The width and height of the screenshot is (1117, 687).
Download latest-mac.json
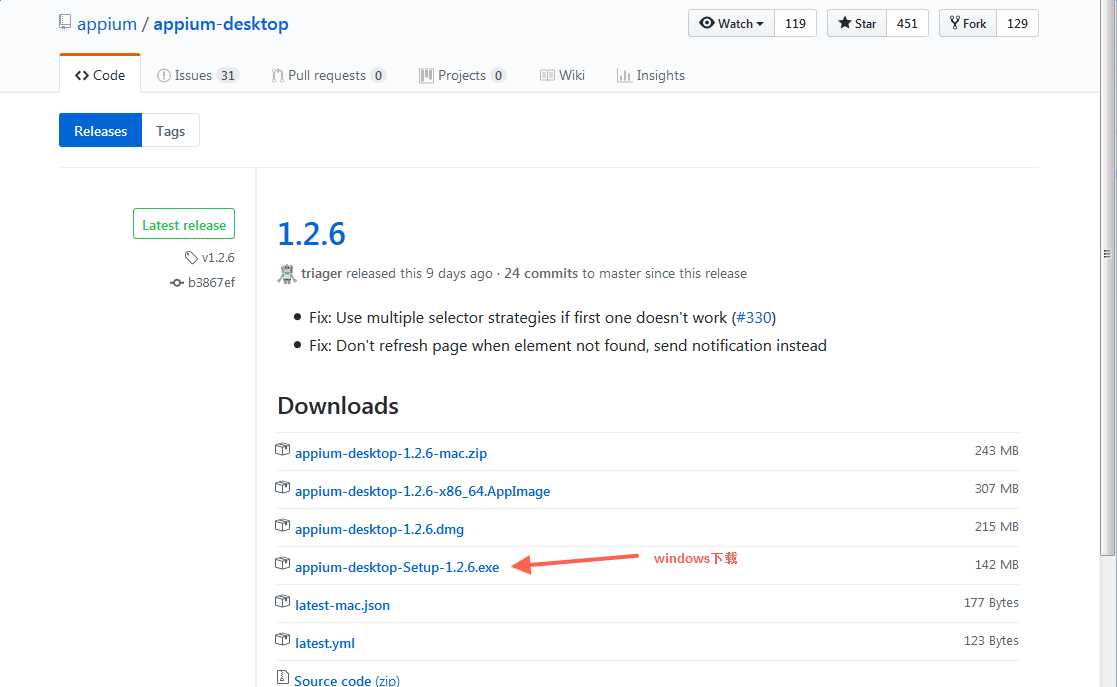coord(343,605)
